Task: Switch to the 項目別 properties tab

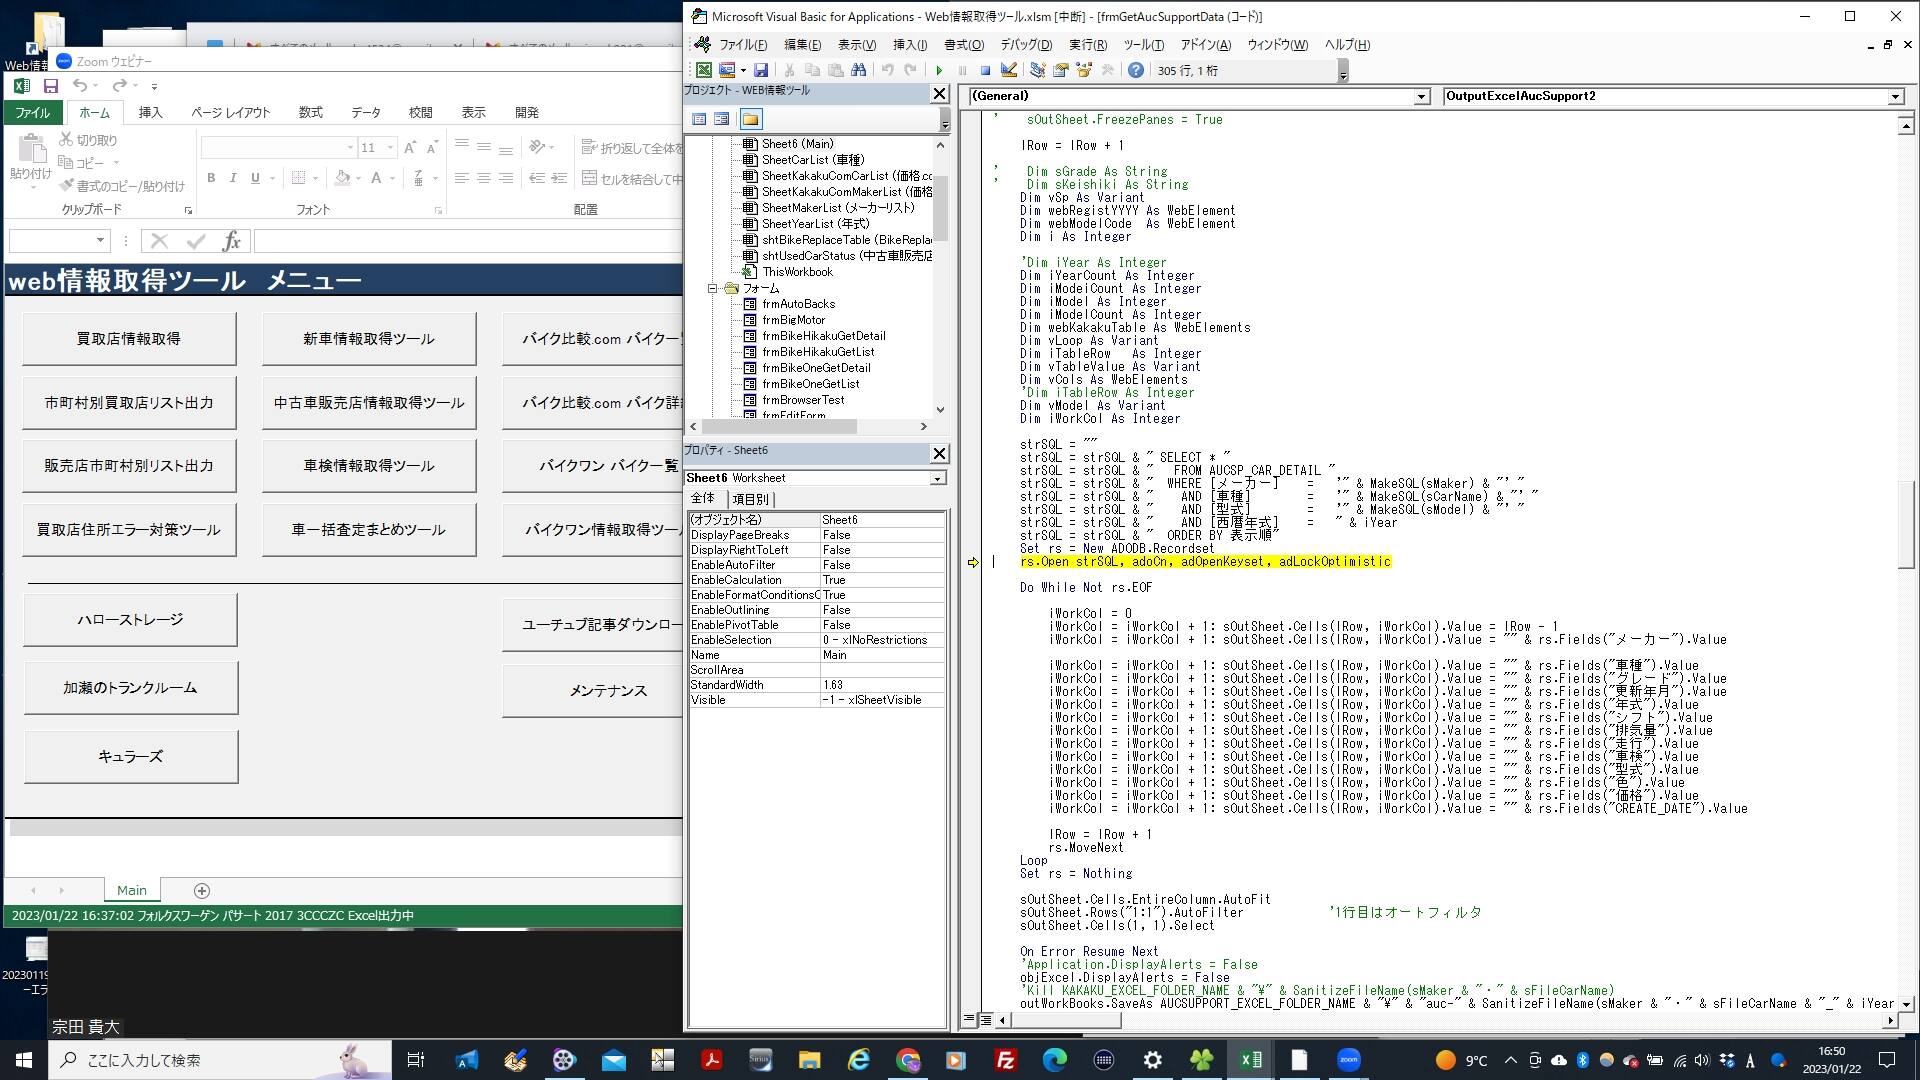Action: [751, 499]
